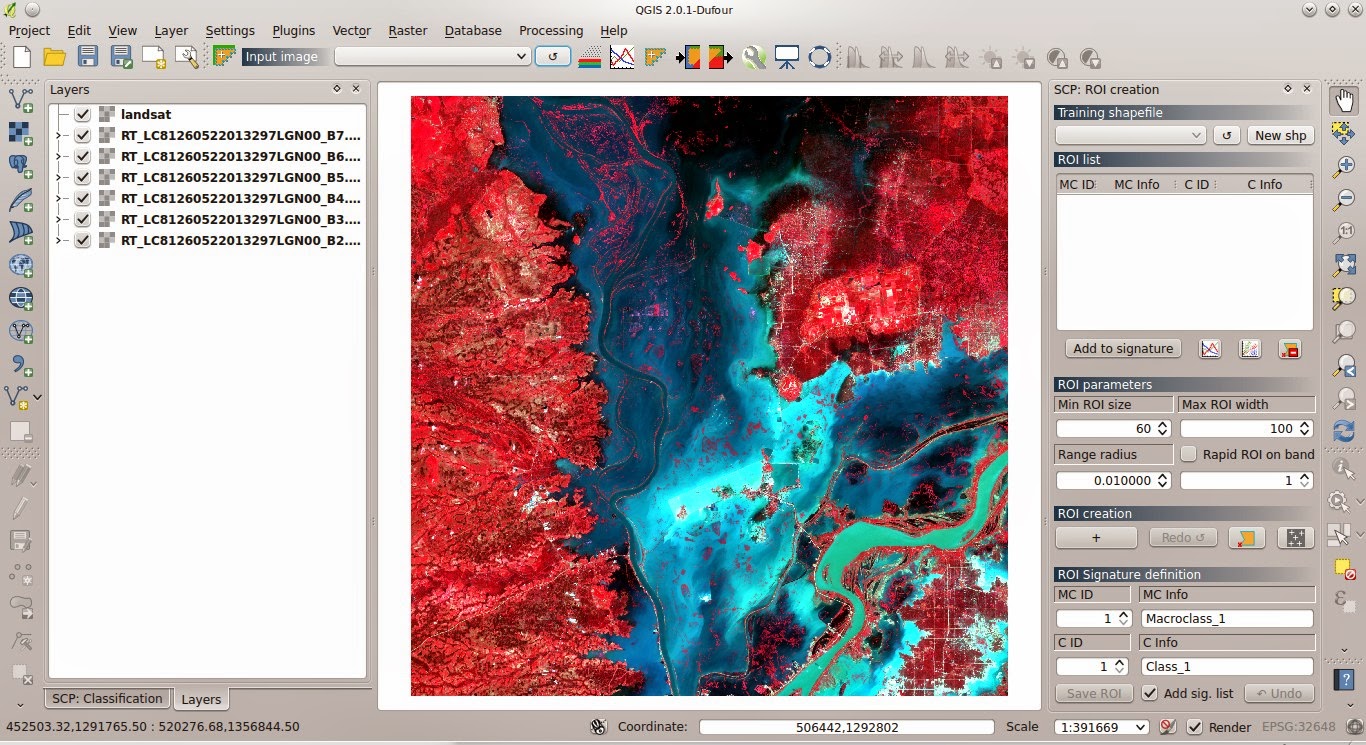Hide the landsat layer
The image size is (1366, 745).
coord(82,114)
